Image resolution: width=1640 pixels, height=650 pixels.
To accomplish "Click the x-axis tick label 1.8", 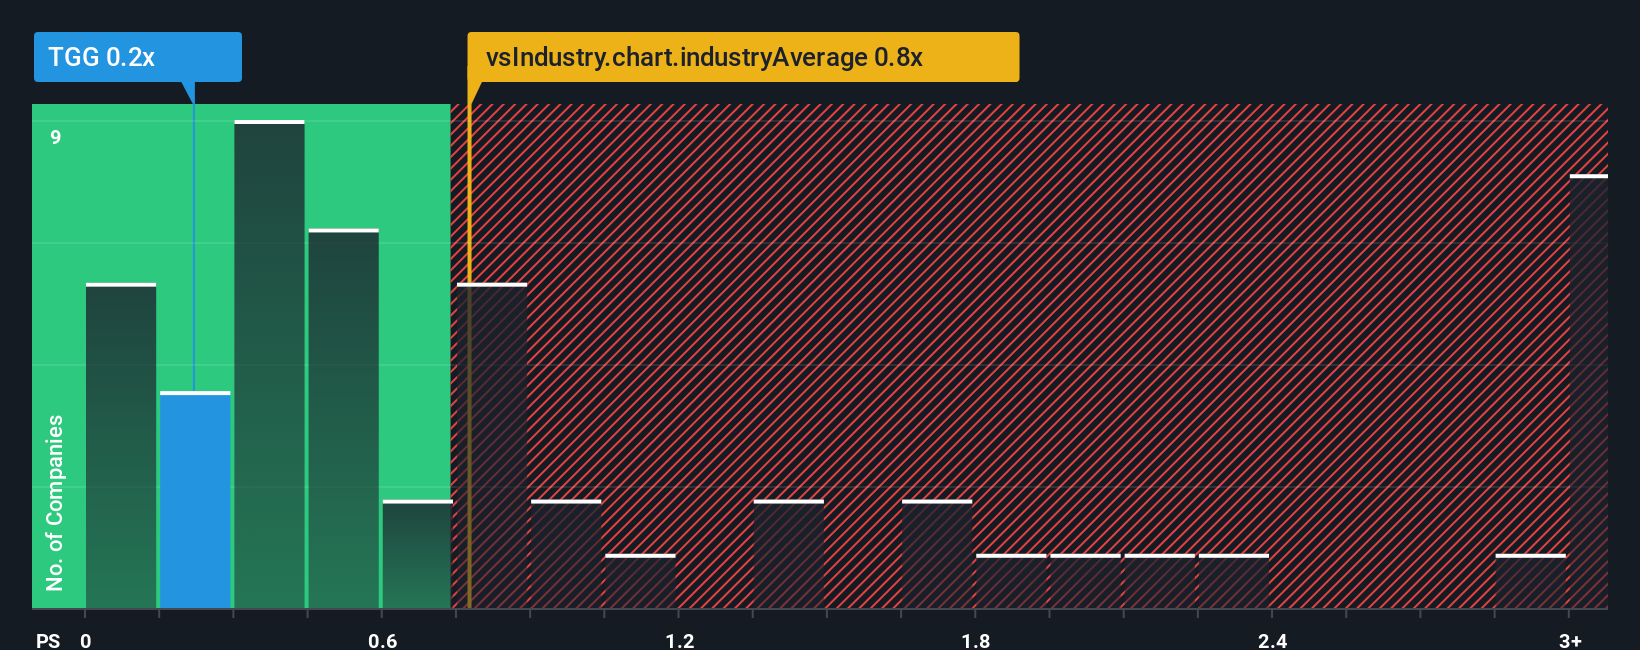I will pos(976,640).
